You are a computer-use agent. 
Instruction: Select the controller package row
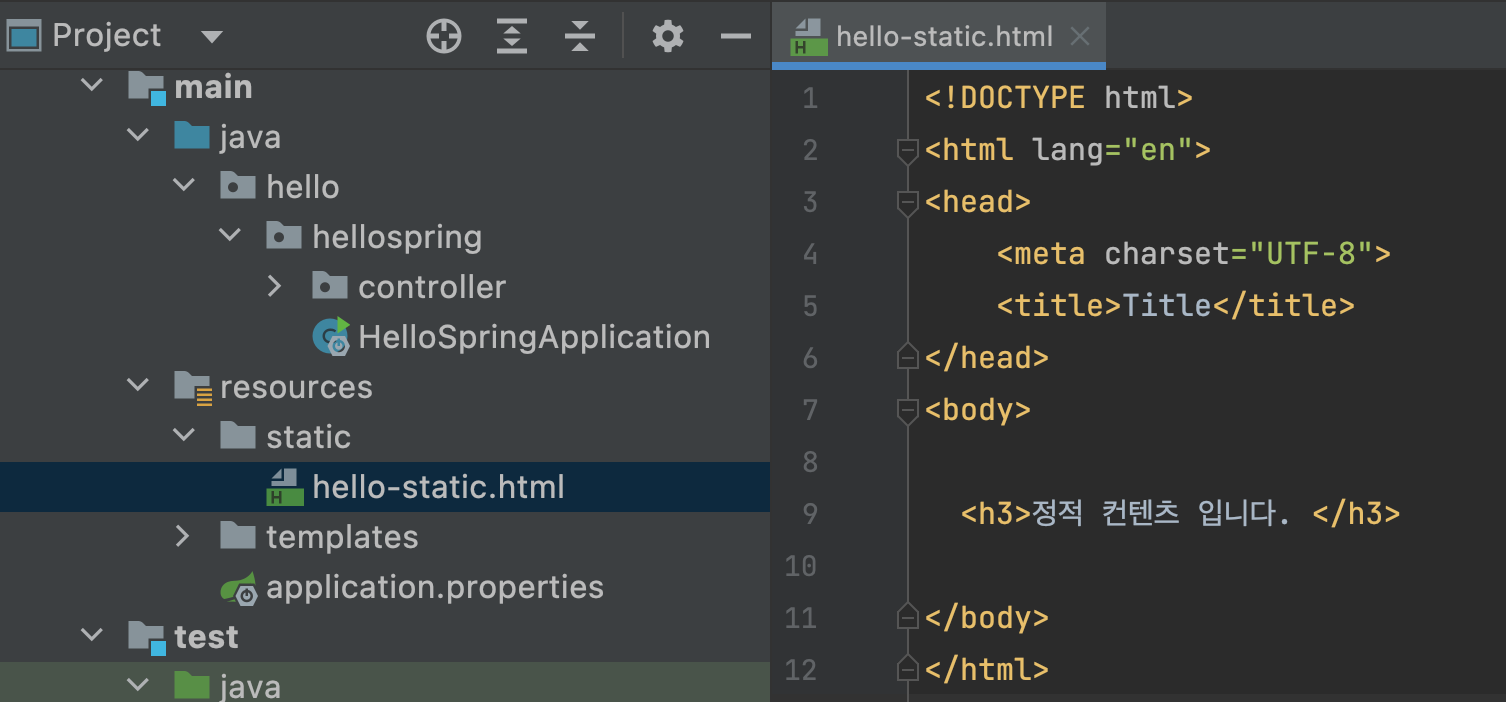coord(385,286)
